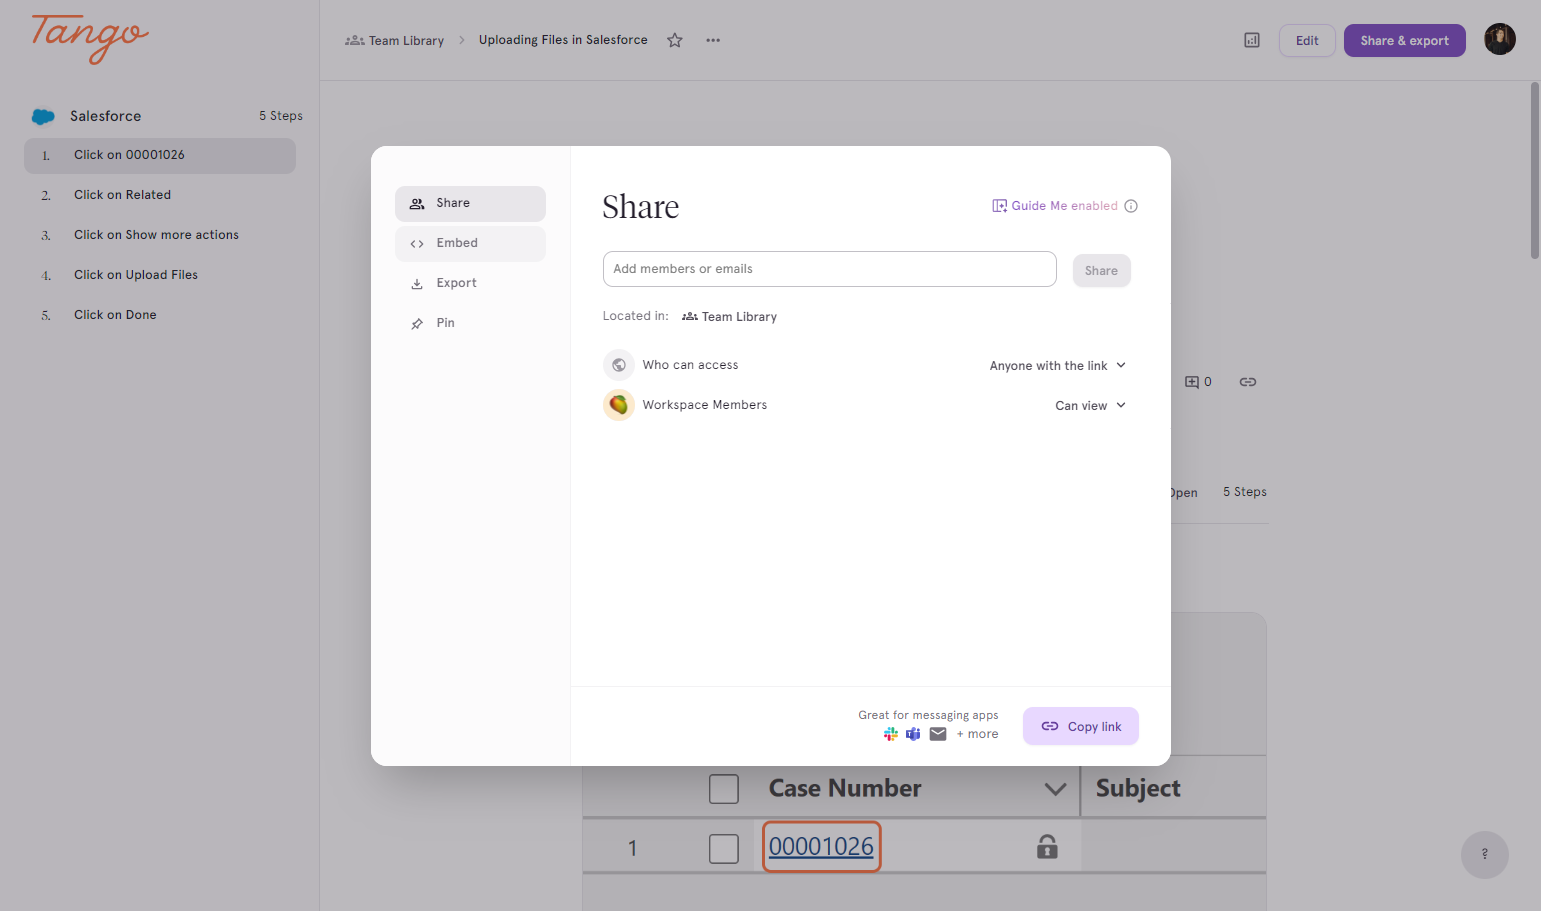Expand the Case Number column chevron
This screenshot has width=1541, height=911.
1055,789
